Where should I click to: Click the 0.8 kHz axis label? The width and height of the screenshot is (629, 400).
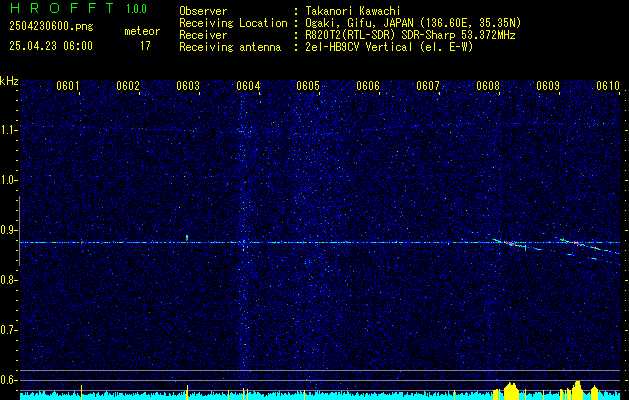(7, 280)
